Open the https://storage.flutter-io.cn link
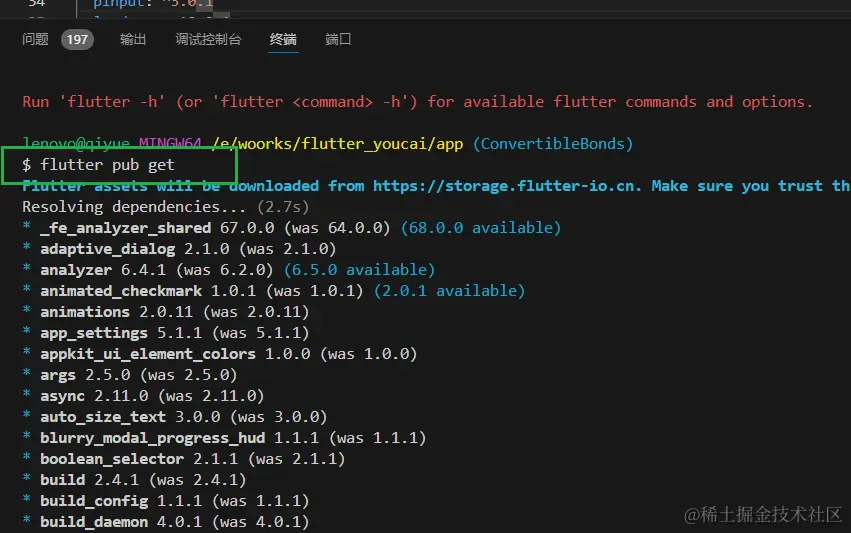This screenshot has height=533, width=851. point(503,186)
